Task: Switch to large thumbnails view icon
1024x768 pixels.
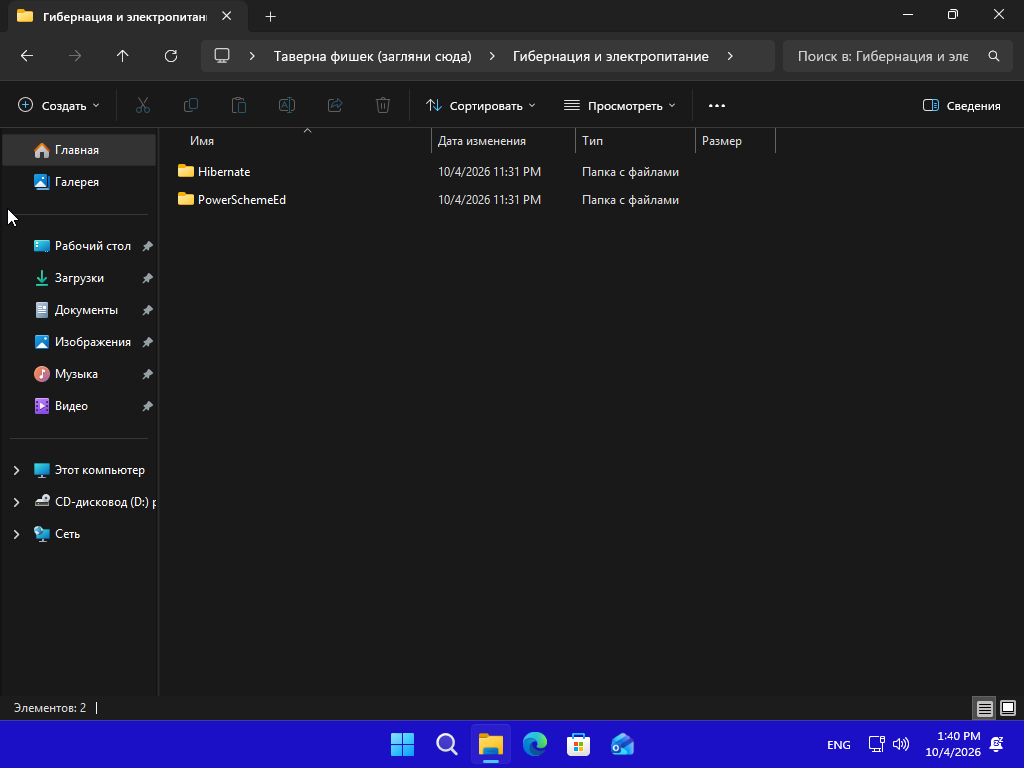Action: (1008, 708)
